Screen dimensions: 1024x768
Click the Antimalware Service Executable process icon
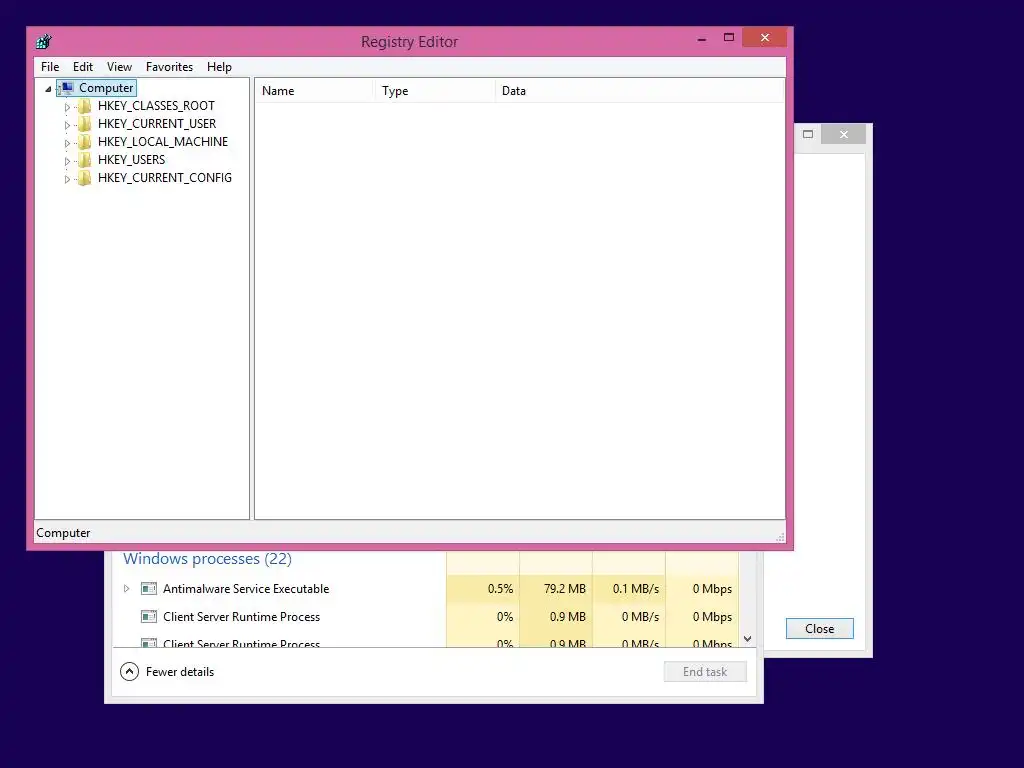click(149, 589)
